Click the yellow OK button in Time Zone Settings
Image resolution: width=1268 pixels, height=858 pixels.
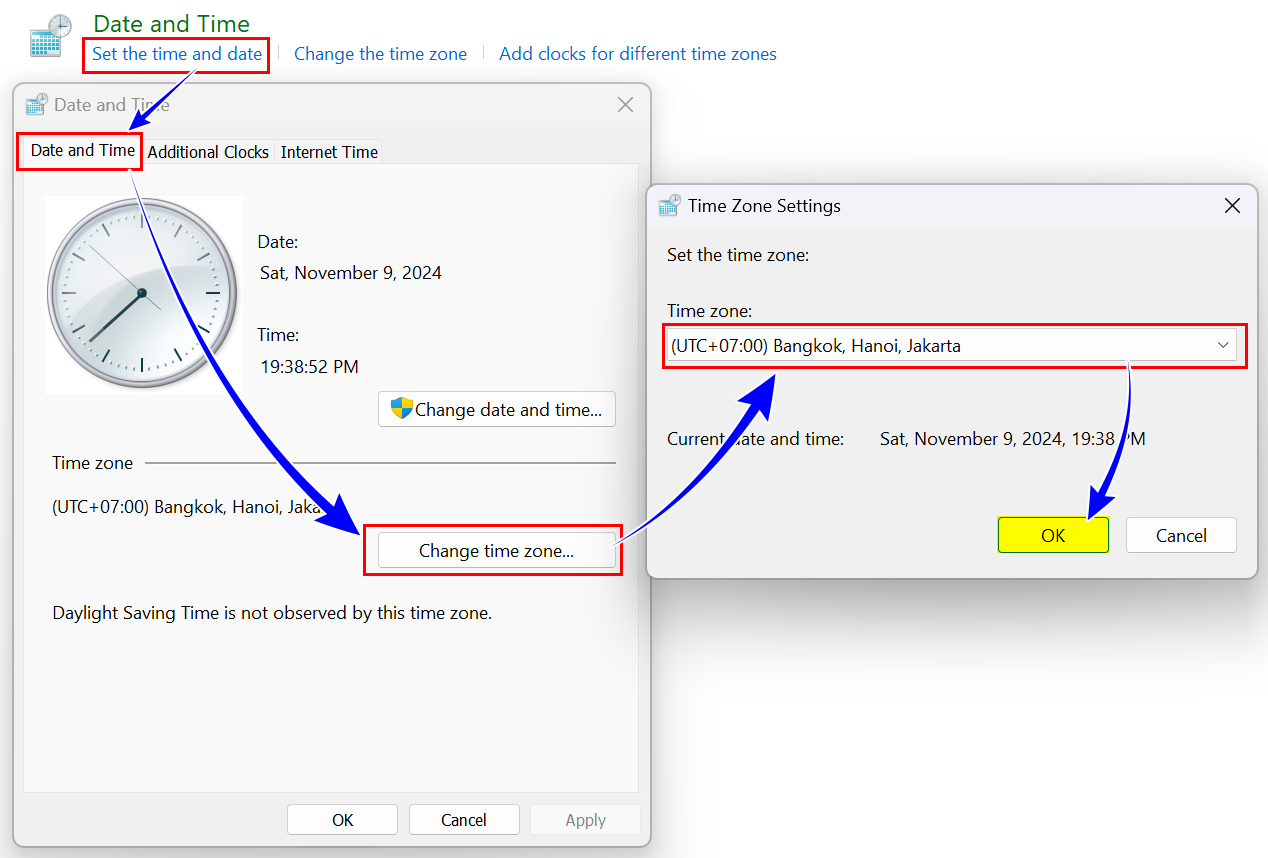pyautogui.click(x=1053, y=535)
